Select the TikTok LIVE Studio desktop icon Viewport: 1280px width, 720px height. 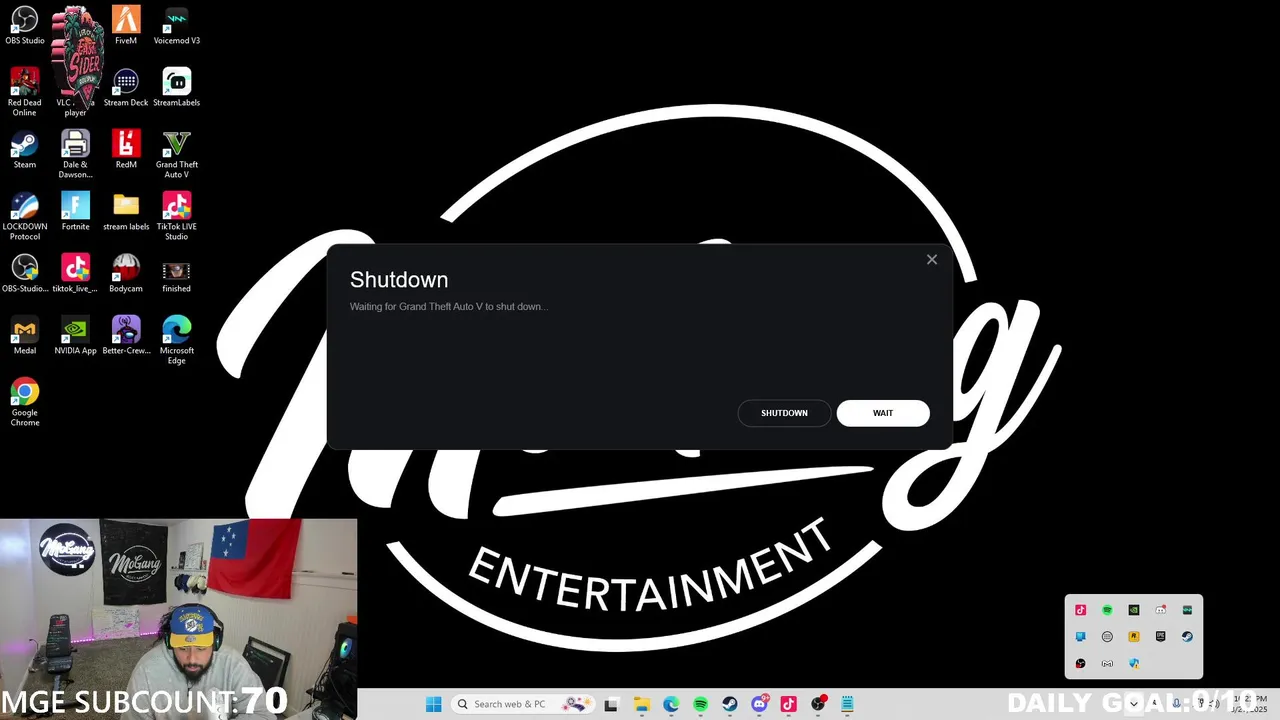[x=177, y=216]
